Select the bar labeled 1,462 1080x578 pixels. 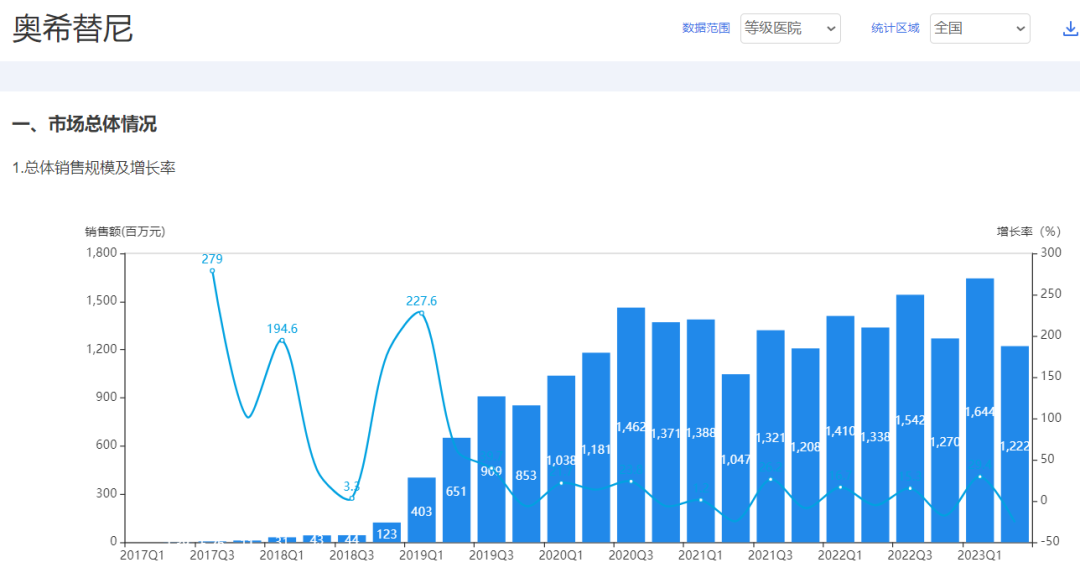tap(631, 425)
